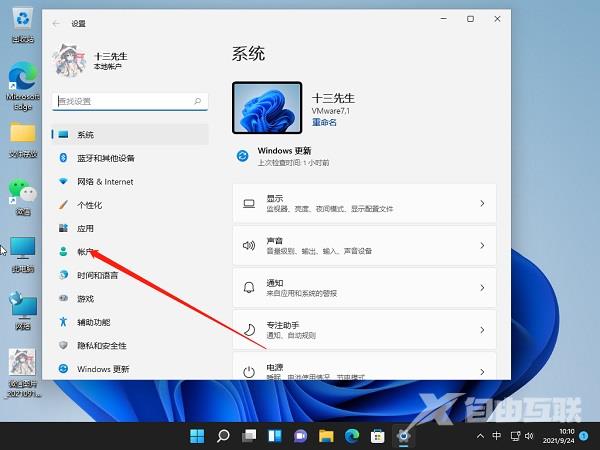
Task: Open the WeChat desktop shortcut
Action: tap(23, 197)
